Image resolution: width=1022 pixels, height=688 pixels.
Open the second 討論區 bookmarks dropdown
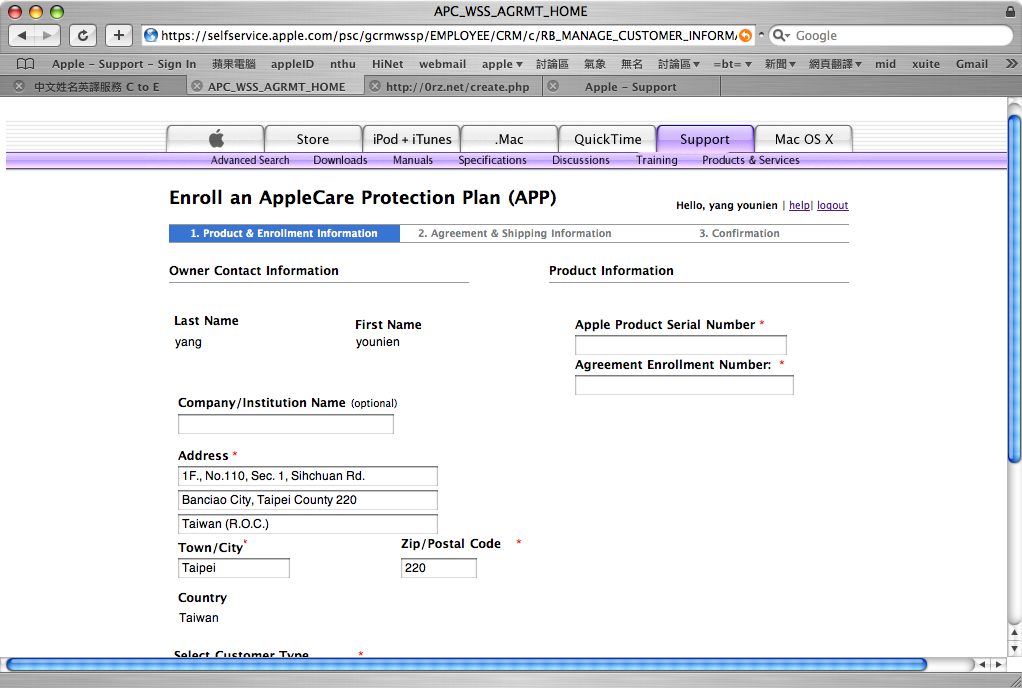(679, 64)
